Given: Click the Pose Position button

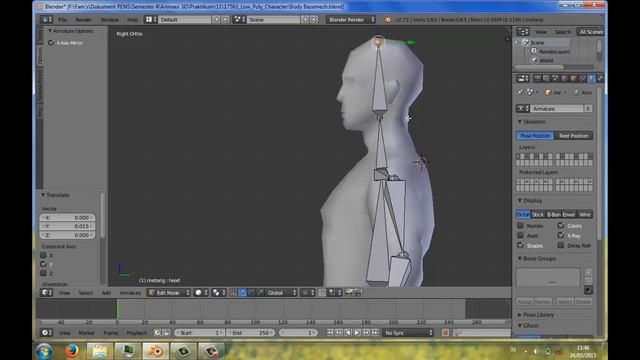Looking at the screenshot, I should coord(535,136).
